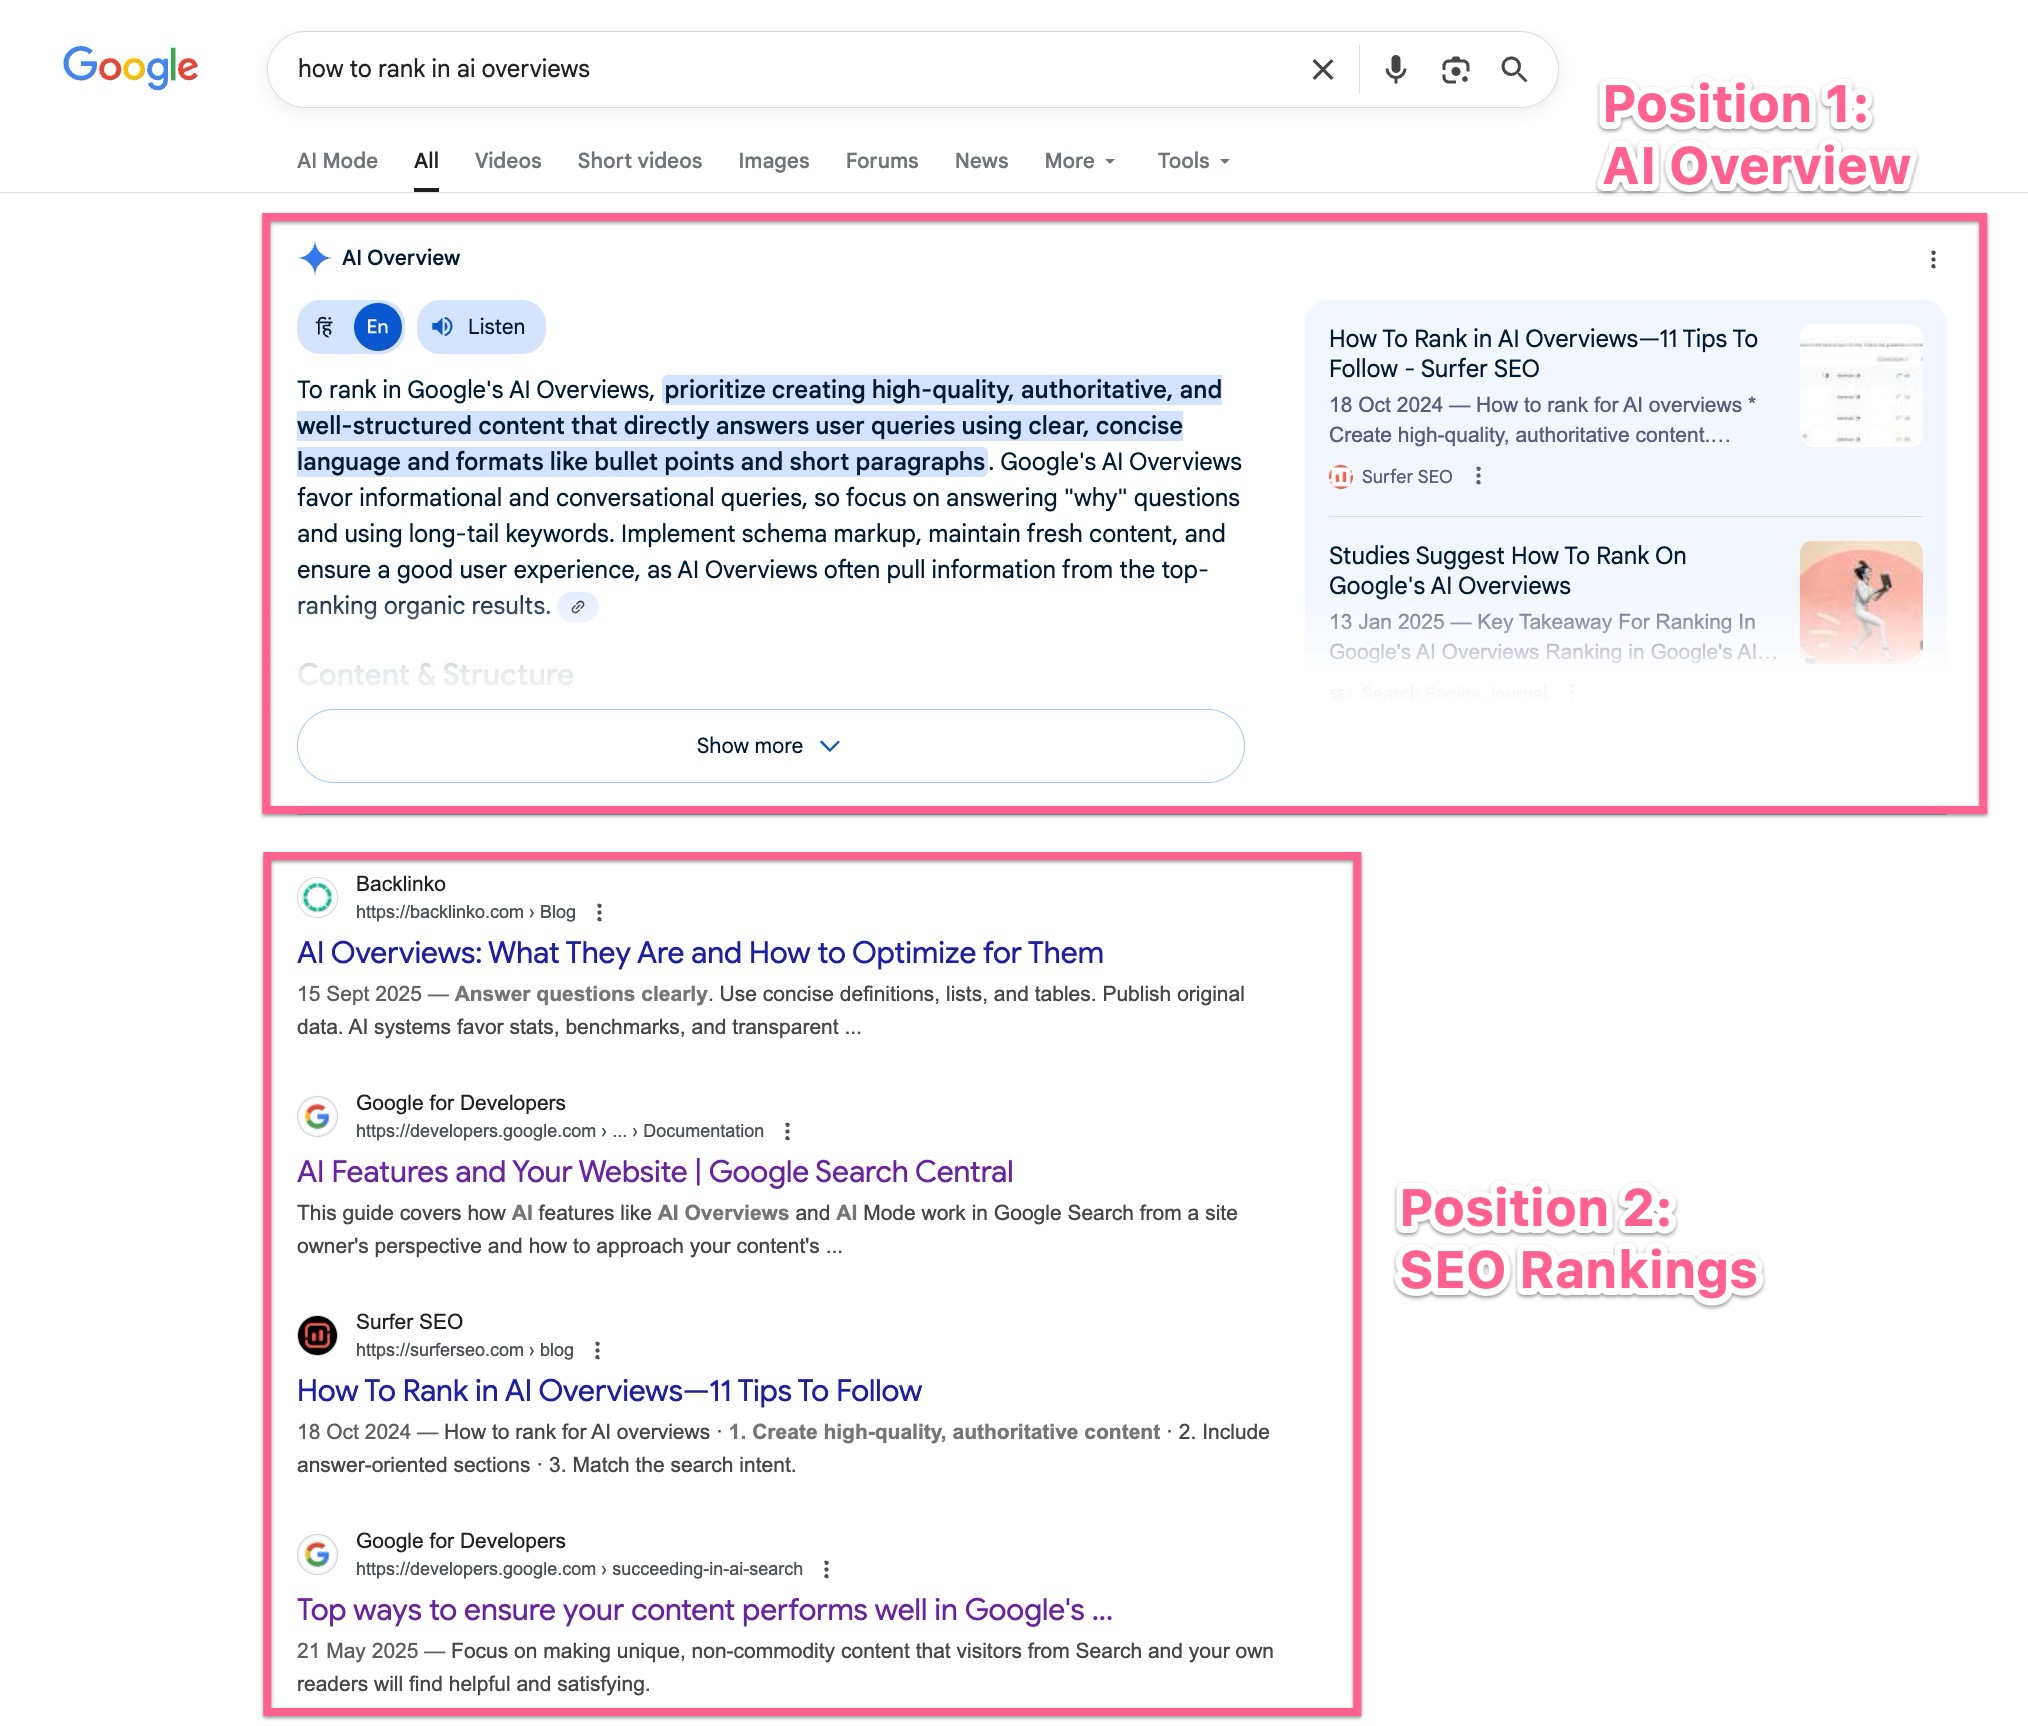Image resolution: width=2028 pixels, height=1726 pixels.
Task: Open three-dot menu beside Documentation breadcrumb
Action: [787, 1131]
